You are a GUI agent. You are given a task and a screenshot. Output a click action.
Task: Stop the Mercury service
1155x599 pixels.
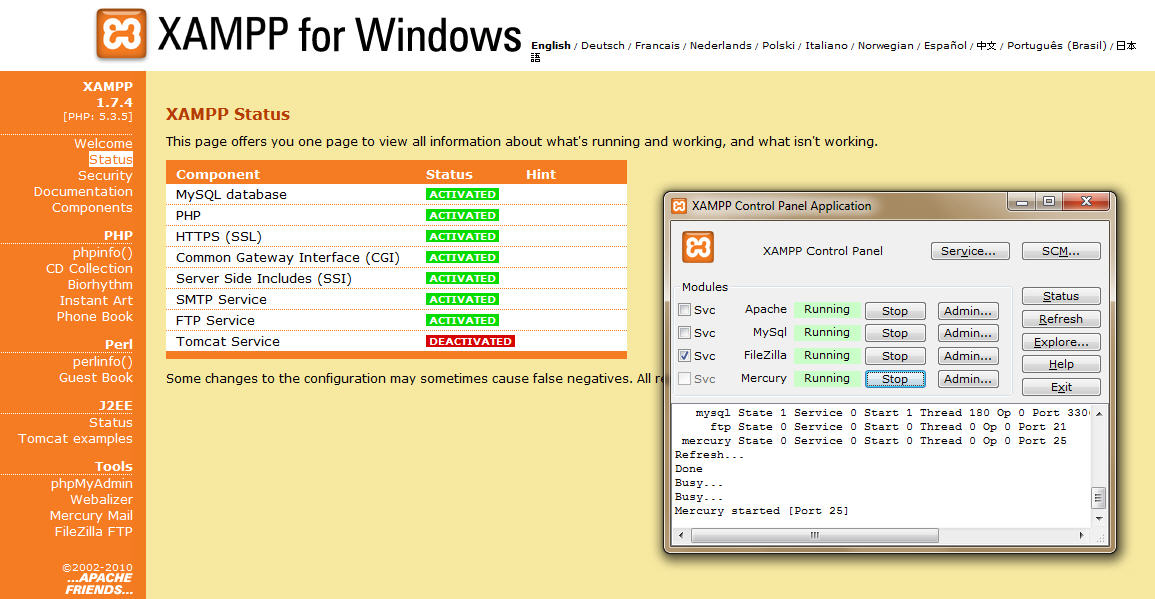click(x=894, y=378)
